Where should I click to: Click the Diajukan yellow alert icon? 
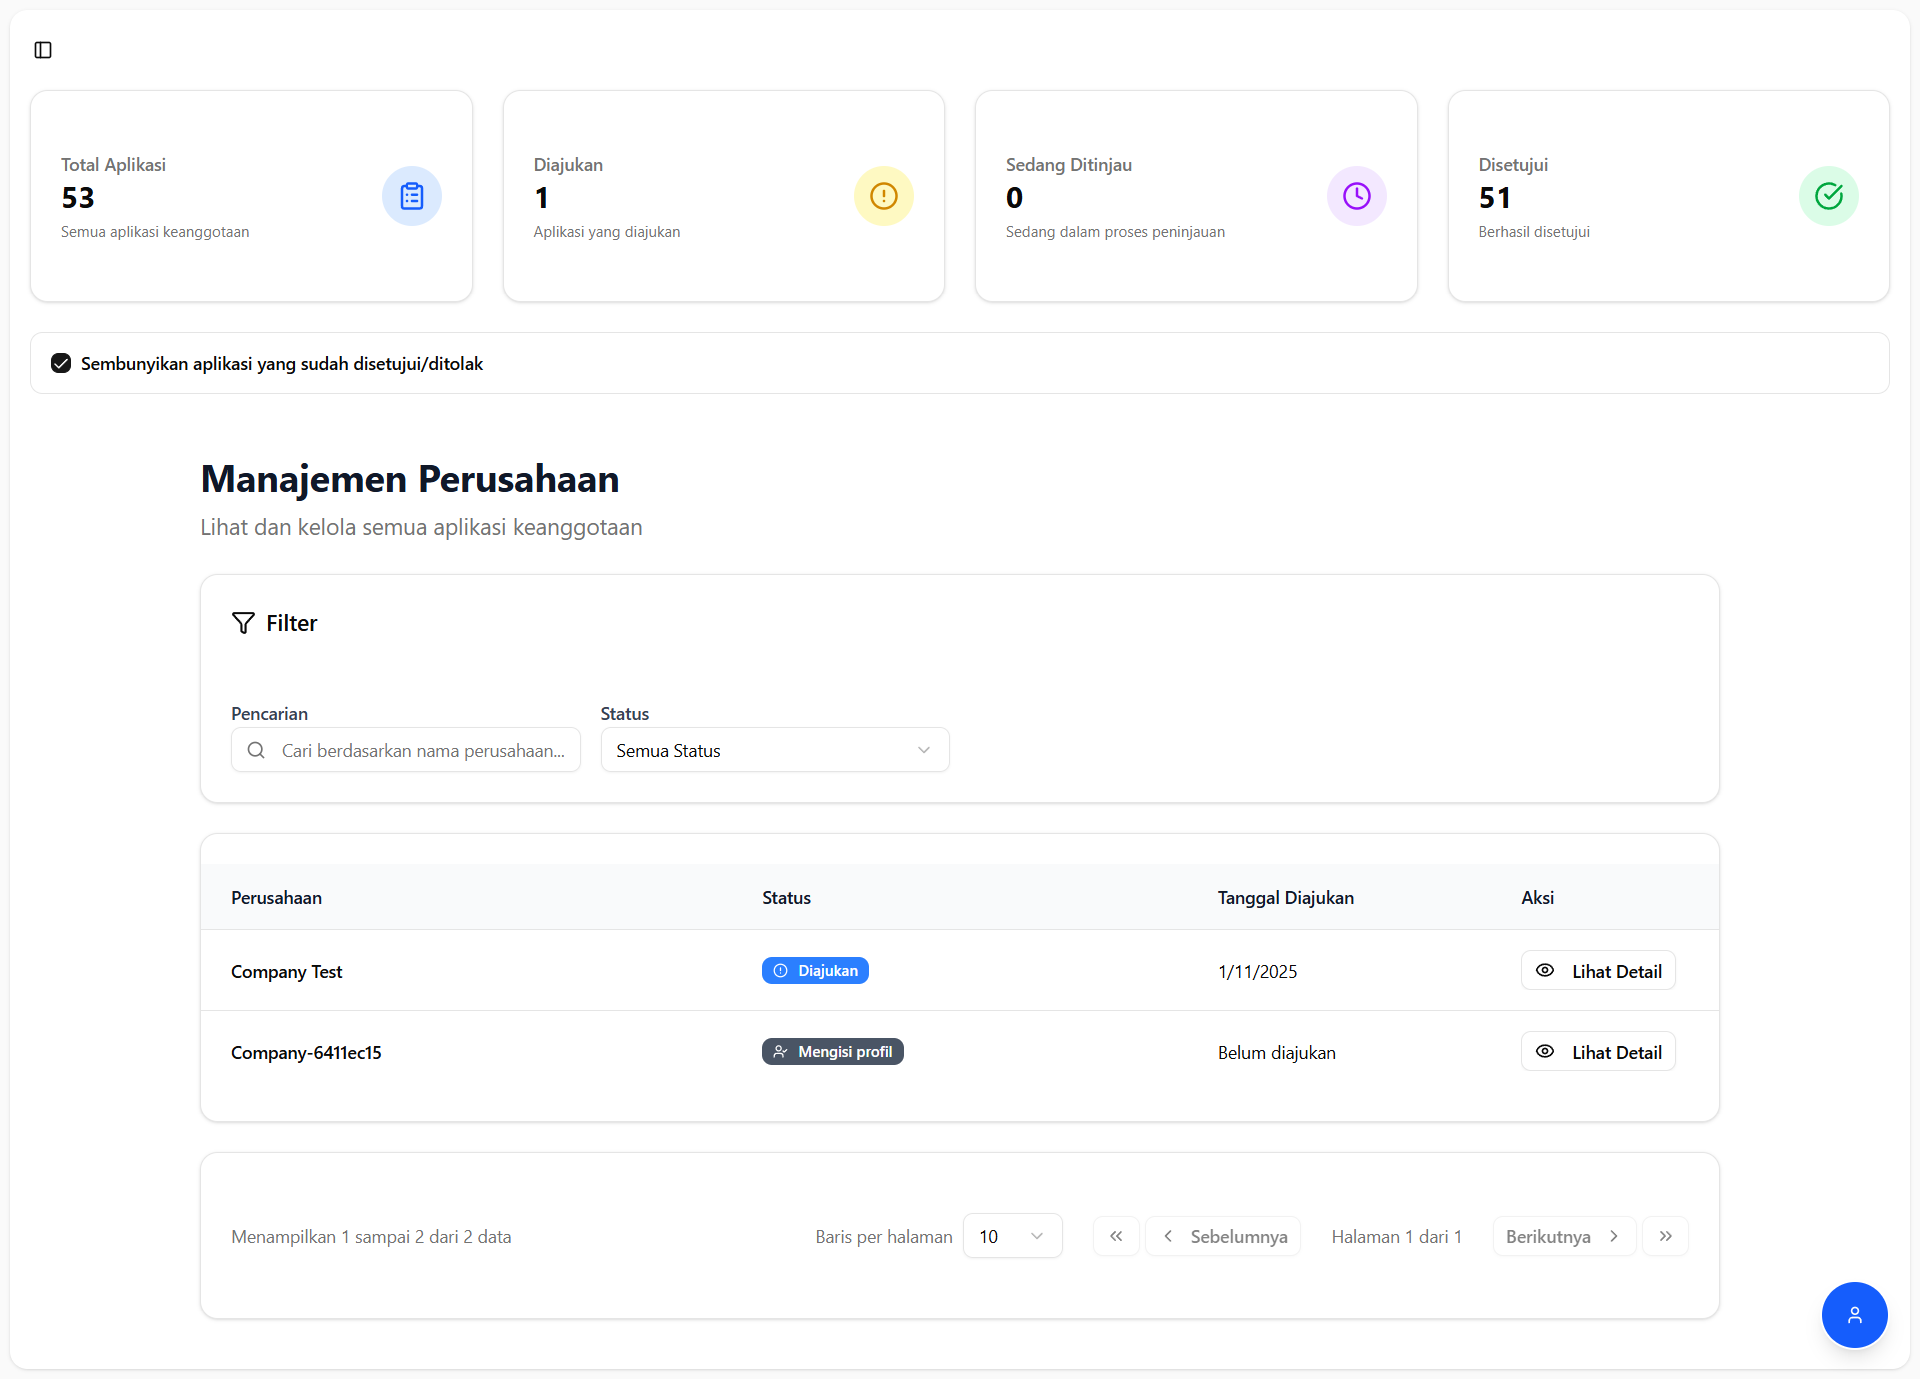(x=883, y=196)
